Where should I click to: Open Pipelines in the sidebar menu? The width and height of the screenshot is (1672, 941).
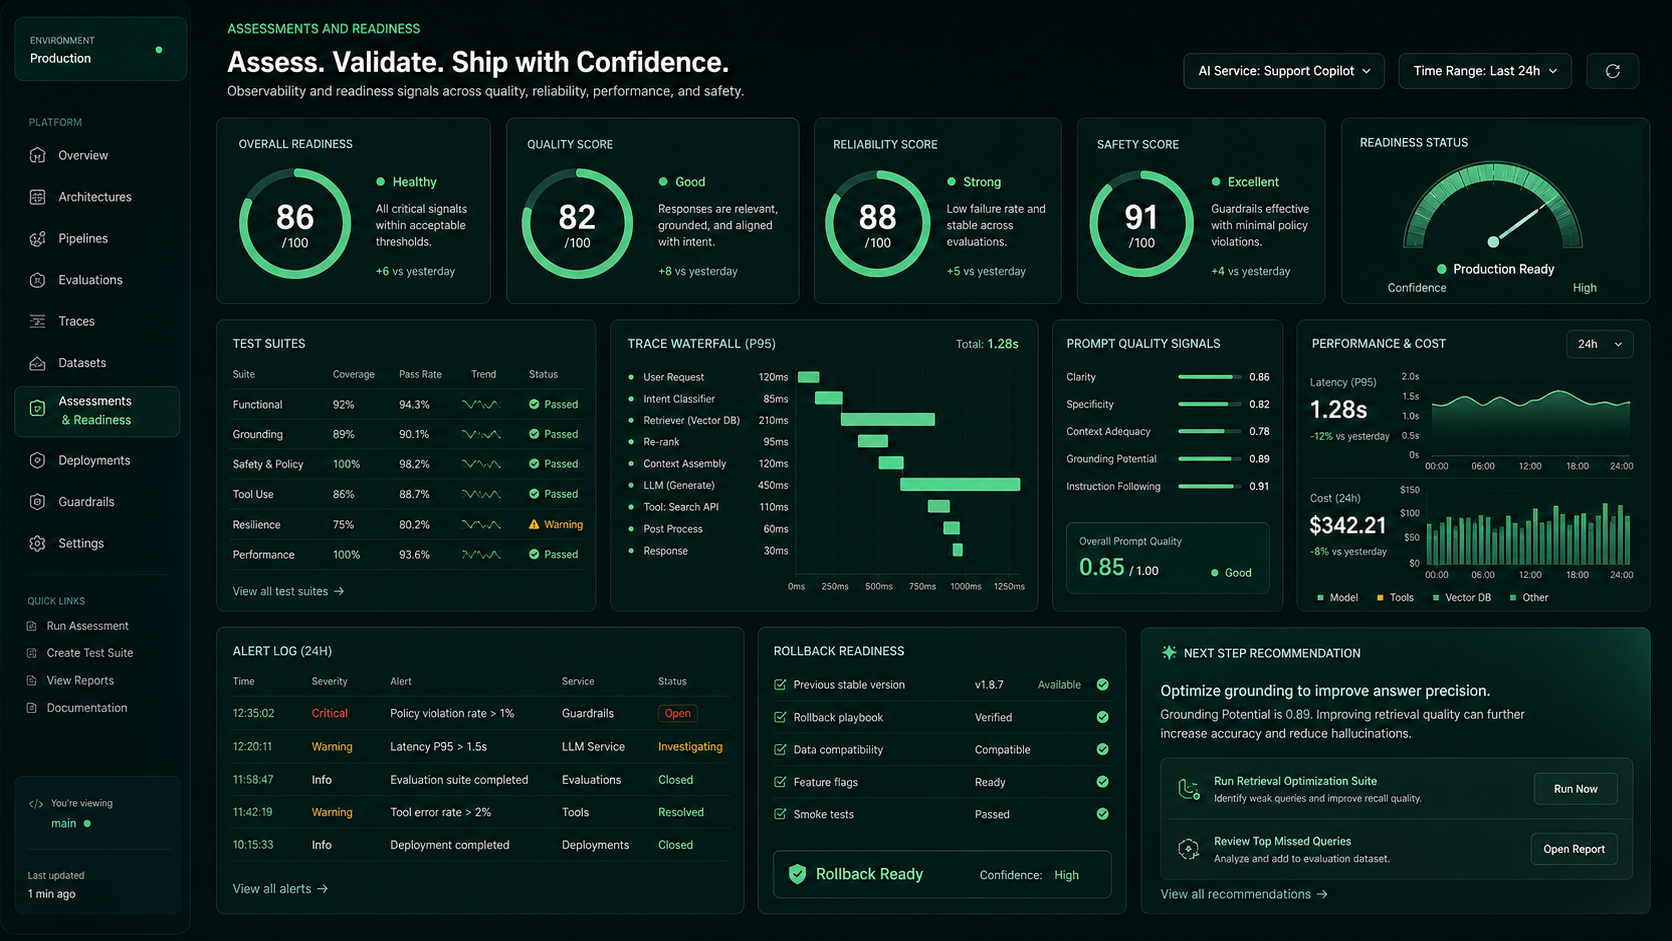click(83, 239)
